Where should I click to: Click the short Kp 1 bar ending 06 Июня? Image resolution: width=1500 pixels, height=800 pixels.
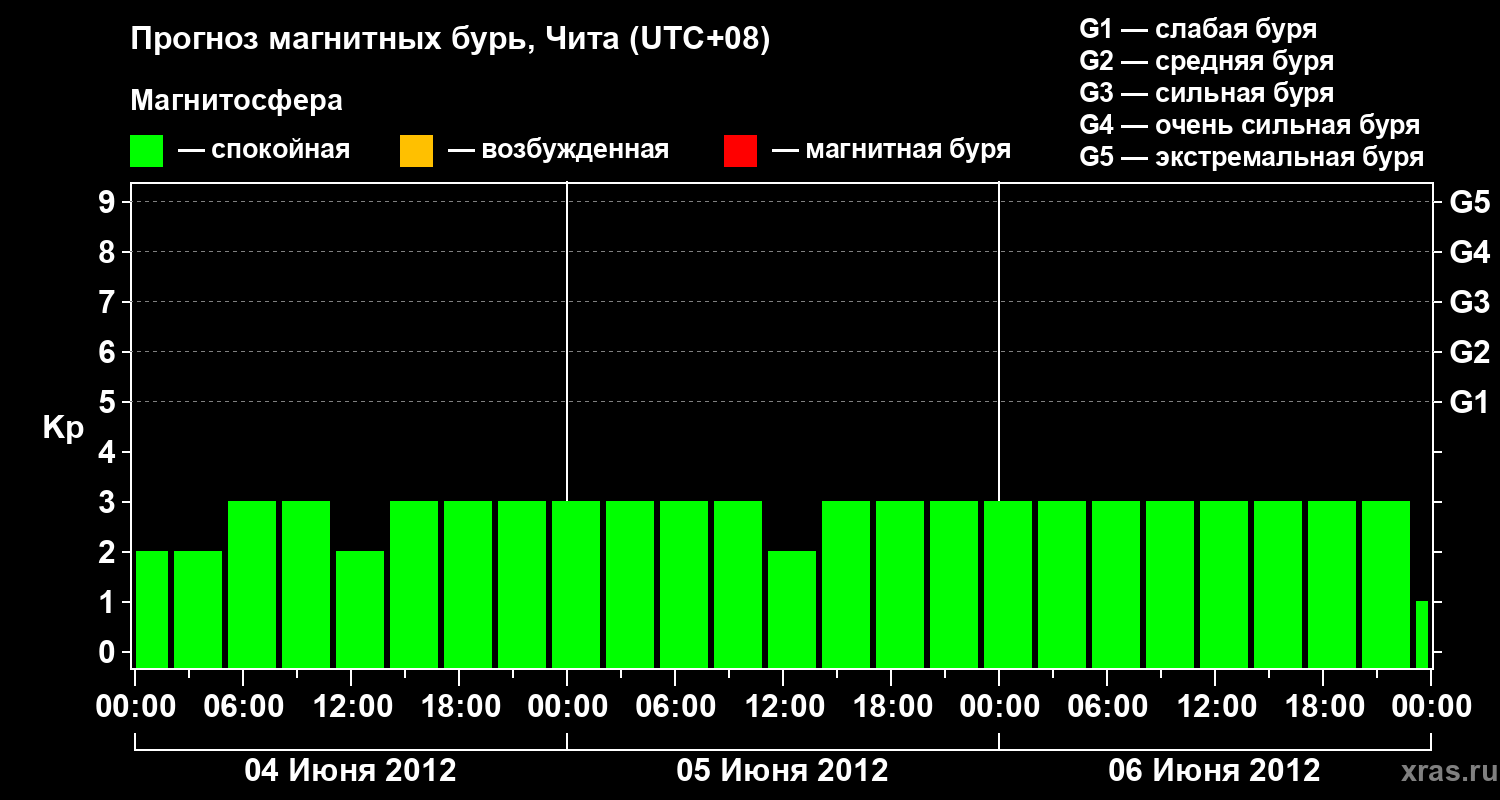tap(1422, 634)
